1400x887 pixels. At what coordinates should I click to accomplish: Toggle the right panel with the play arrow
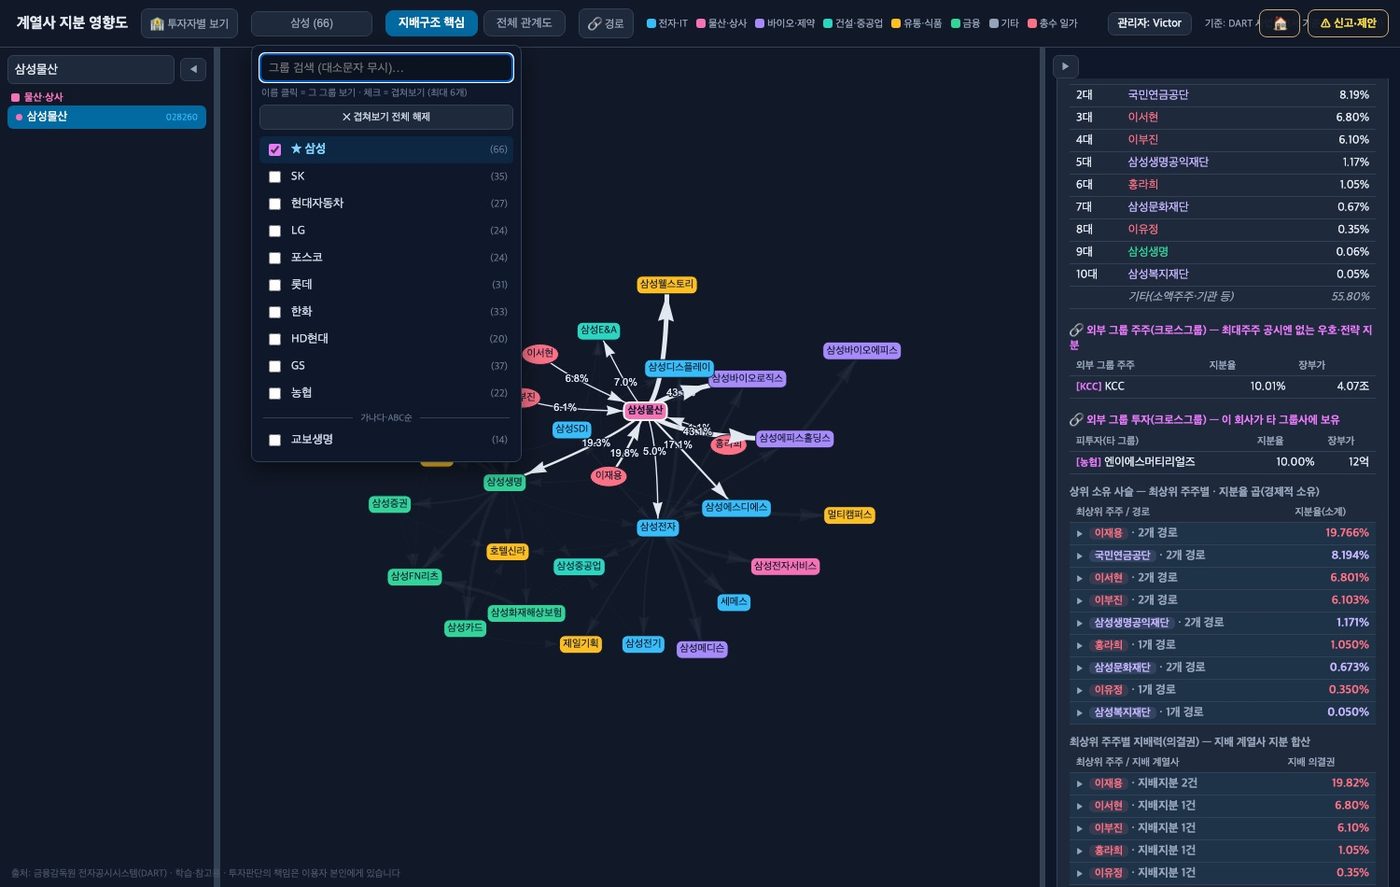[x=1065, y=66]
